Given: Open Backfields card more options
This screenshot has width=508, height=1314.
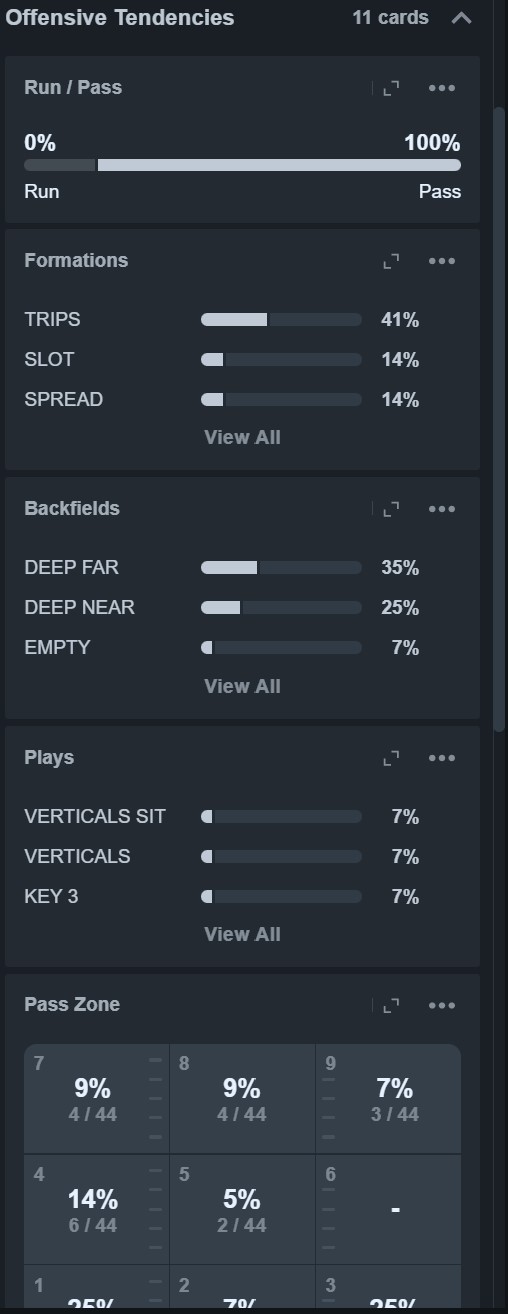Looking at the screenshot, I should pos(442,509).
